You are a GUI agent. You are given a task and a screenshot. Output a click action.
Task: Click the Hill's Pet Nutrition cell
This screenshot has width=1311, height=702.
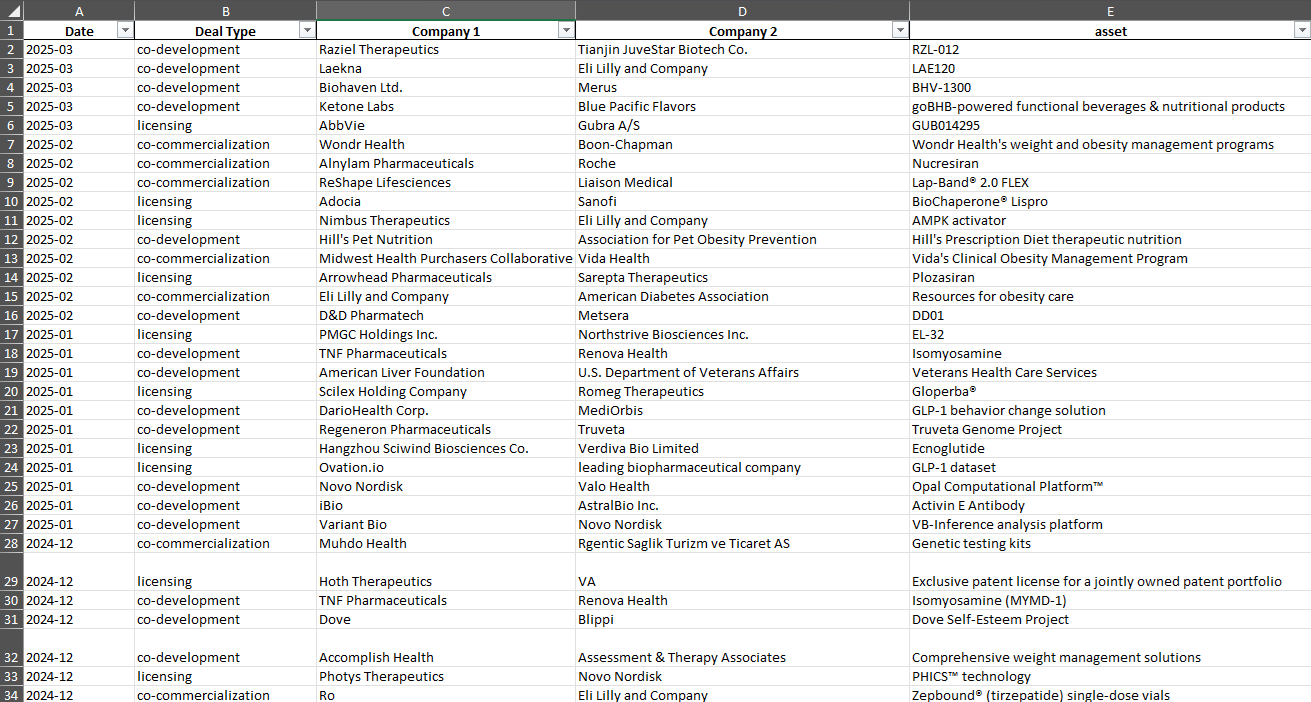(x=446, y=240)
